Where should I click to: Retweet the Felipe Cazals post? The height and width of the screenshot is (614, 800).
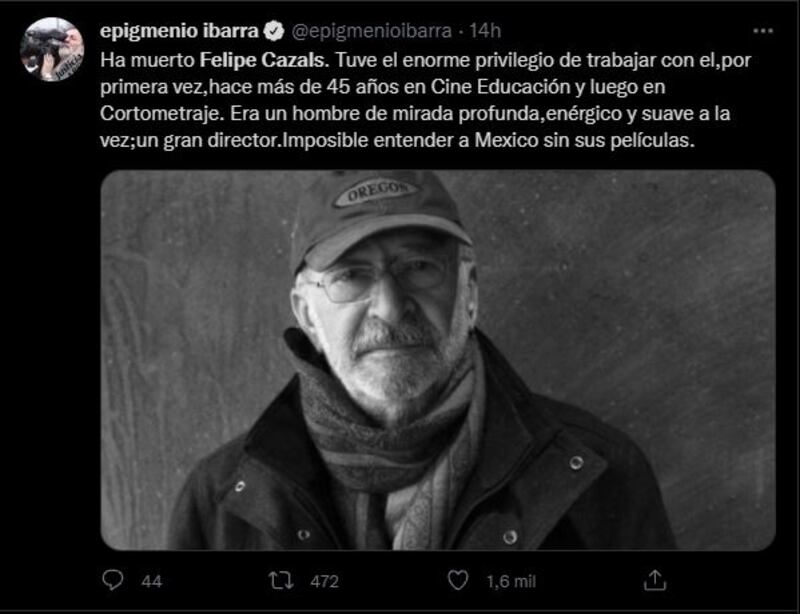(281, 580)
